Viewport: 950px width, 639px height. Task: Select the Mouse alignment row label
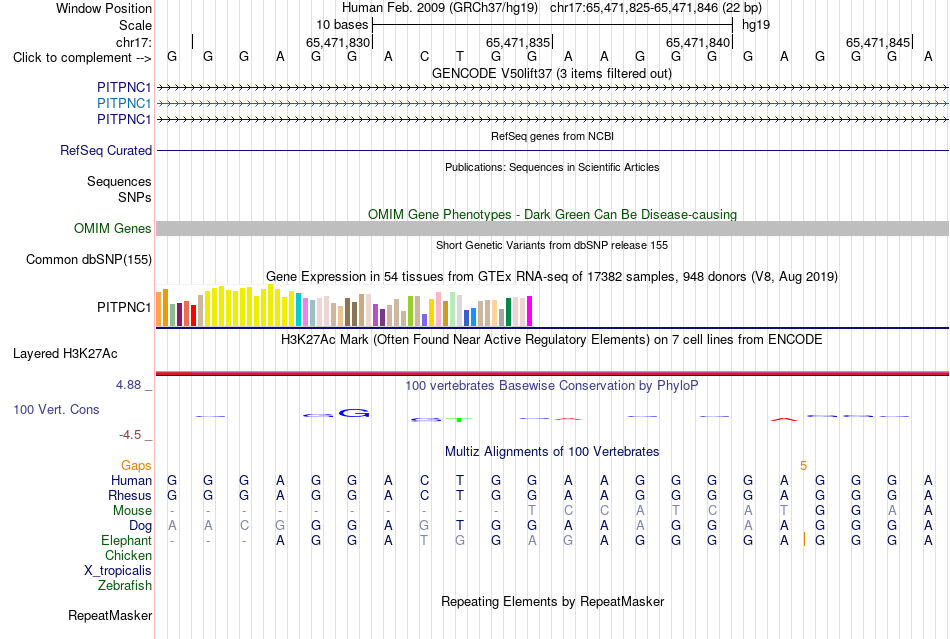tap(132, 511)
